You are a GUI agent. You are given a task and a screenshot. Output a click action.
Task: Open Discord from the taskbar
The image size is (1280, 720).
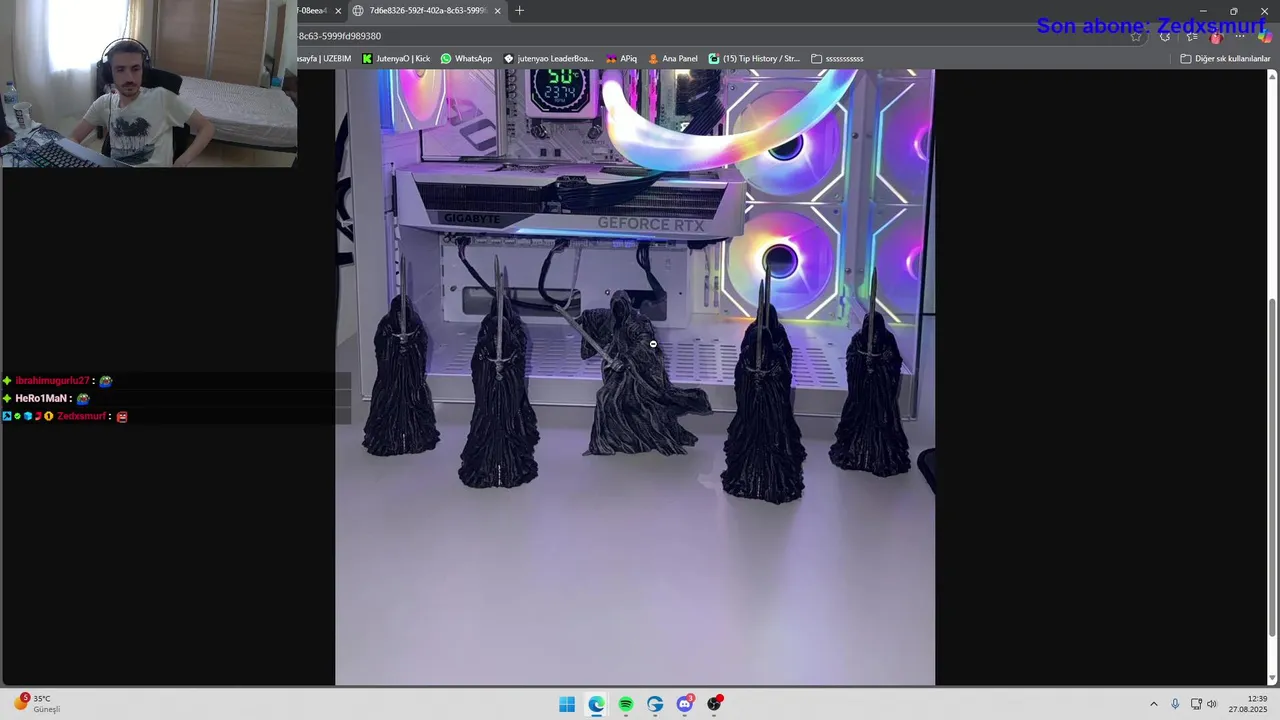click(685, 704)
